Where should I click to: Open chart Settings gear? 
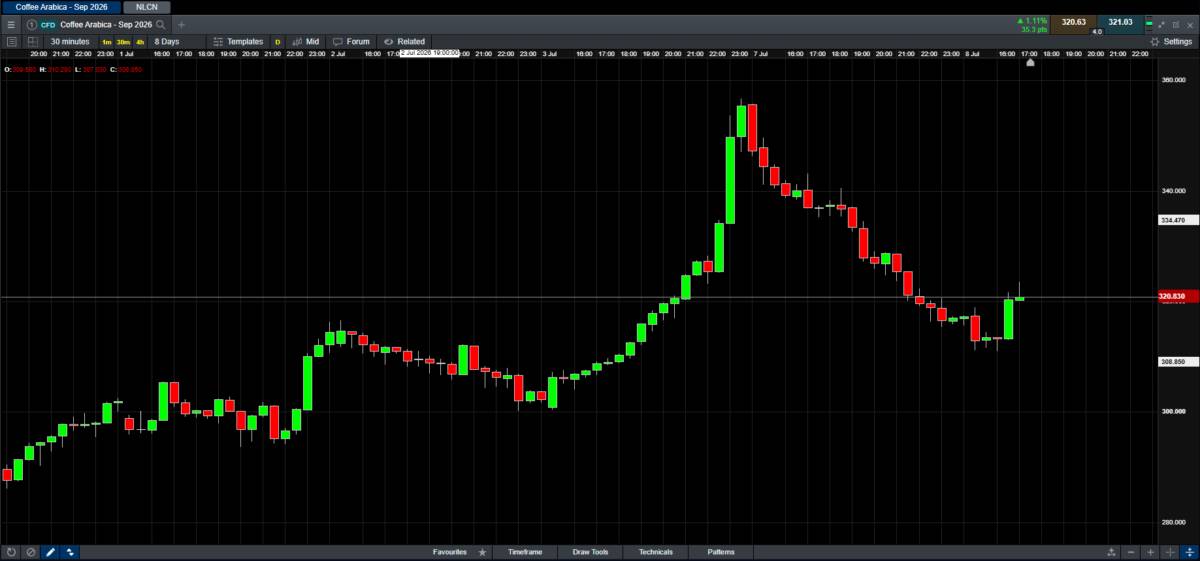(1170, 42)
